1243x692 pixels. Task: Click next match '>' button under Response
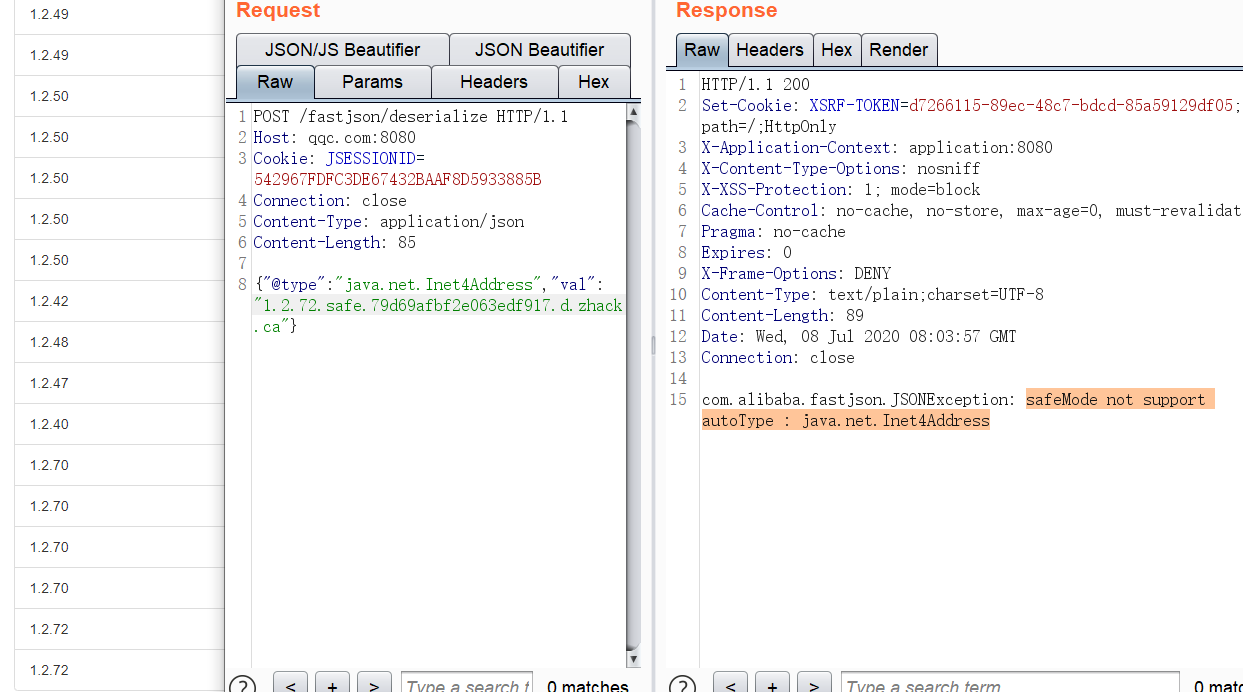point(814,685)
